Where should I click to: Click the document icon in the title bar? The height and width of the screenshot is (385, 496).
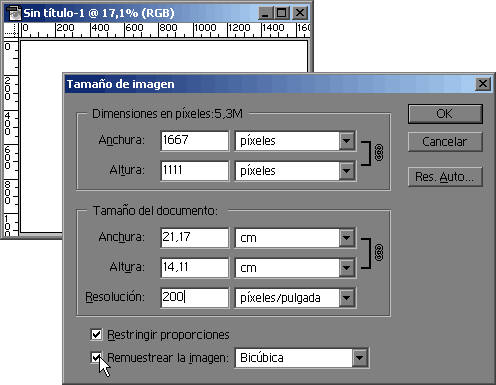pos(14,13)
